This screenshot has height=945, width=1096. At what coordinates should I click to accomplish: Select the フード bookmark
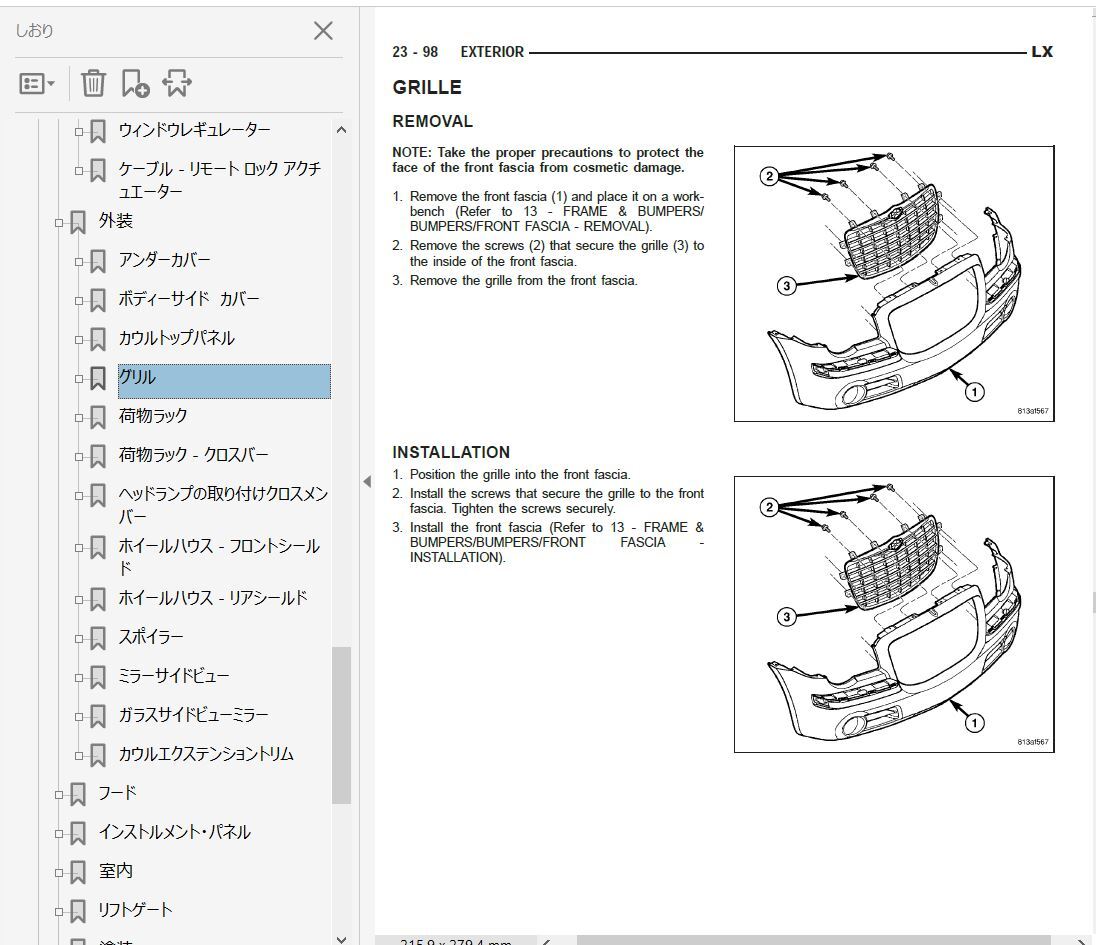pyautogui.click(x=117, y=793)
